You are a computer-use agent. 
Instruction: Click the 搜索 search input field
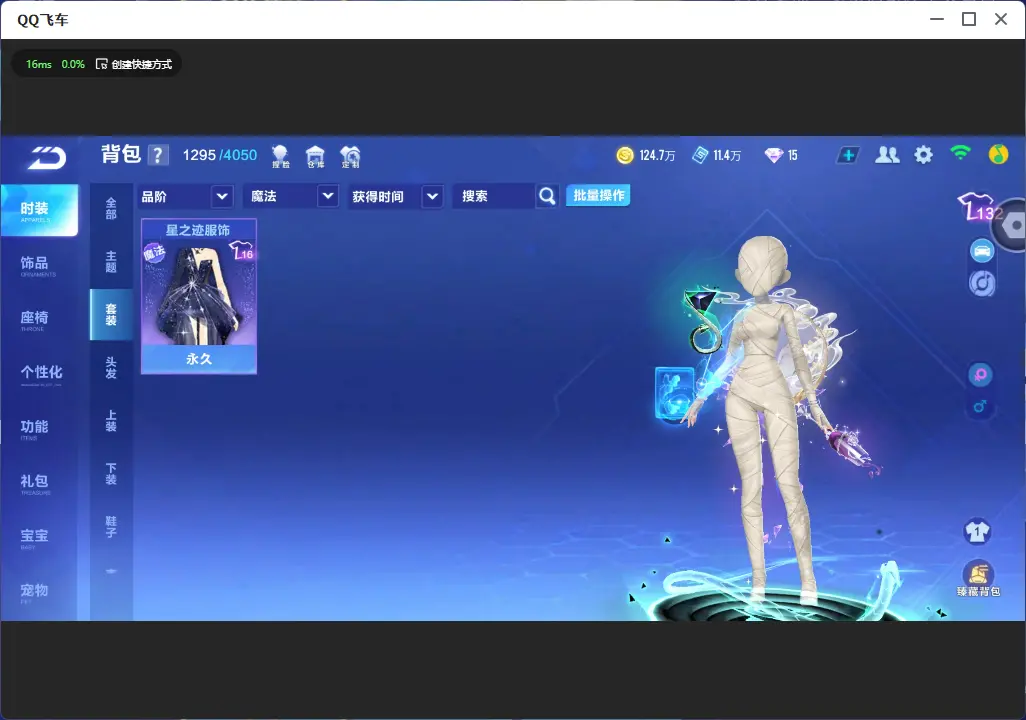493,196
